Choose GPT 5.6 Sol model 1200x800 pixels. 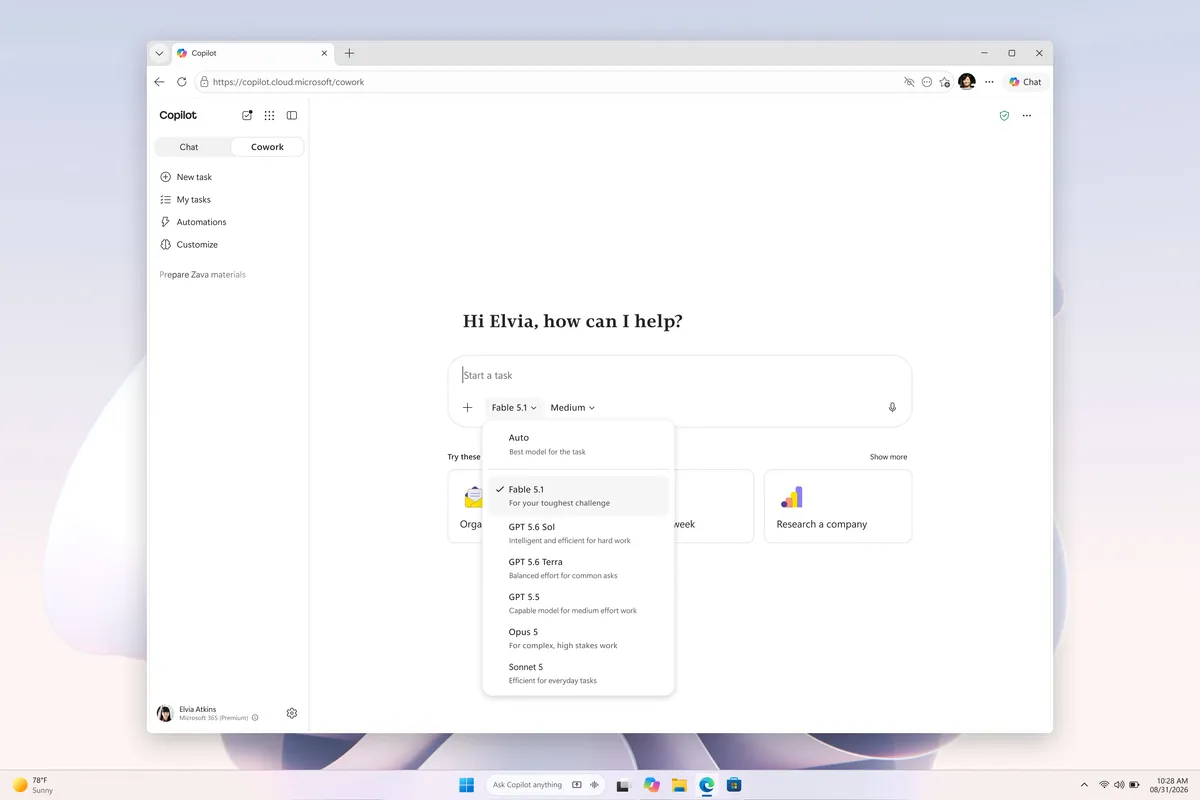point(578,533)
